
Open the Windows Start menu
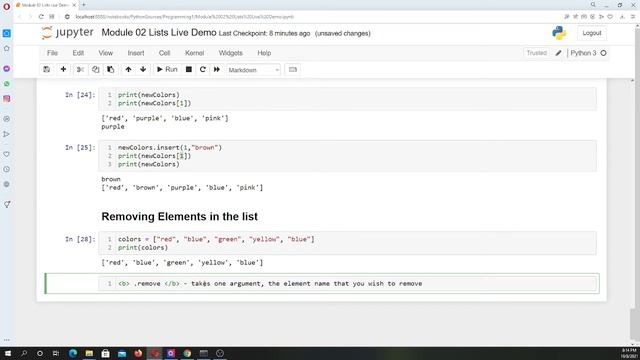click(x=7, y=353)
